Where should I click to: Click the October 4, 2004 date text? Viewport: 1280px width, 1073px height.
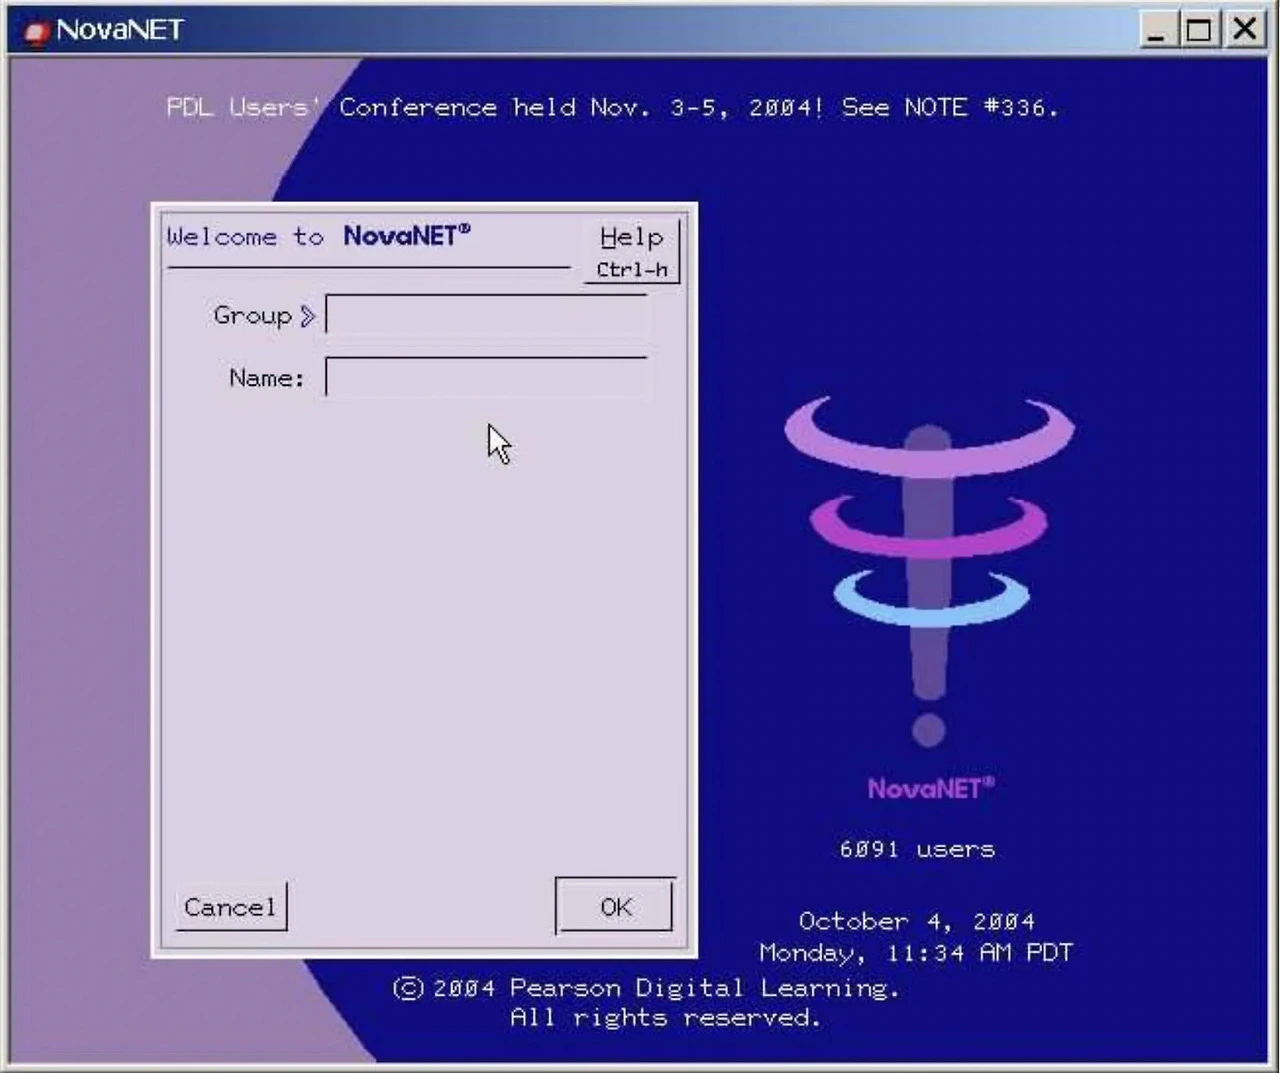(916, 921)
